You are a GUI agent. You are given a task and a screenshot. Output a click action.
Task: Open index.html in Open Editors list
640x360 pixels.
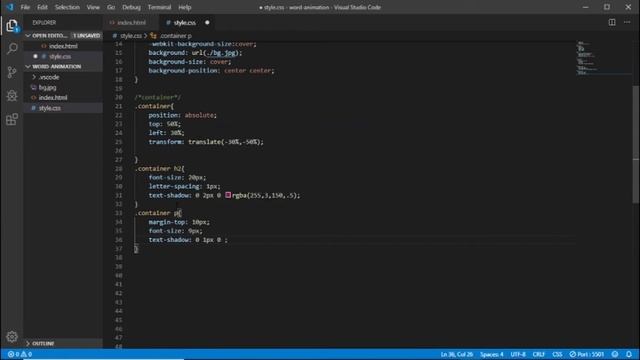pos(63,46)
